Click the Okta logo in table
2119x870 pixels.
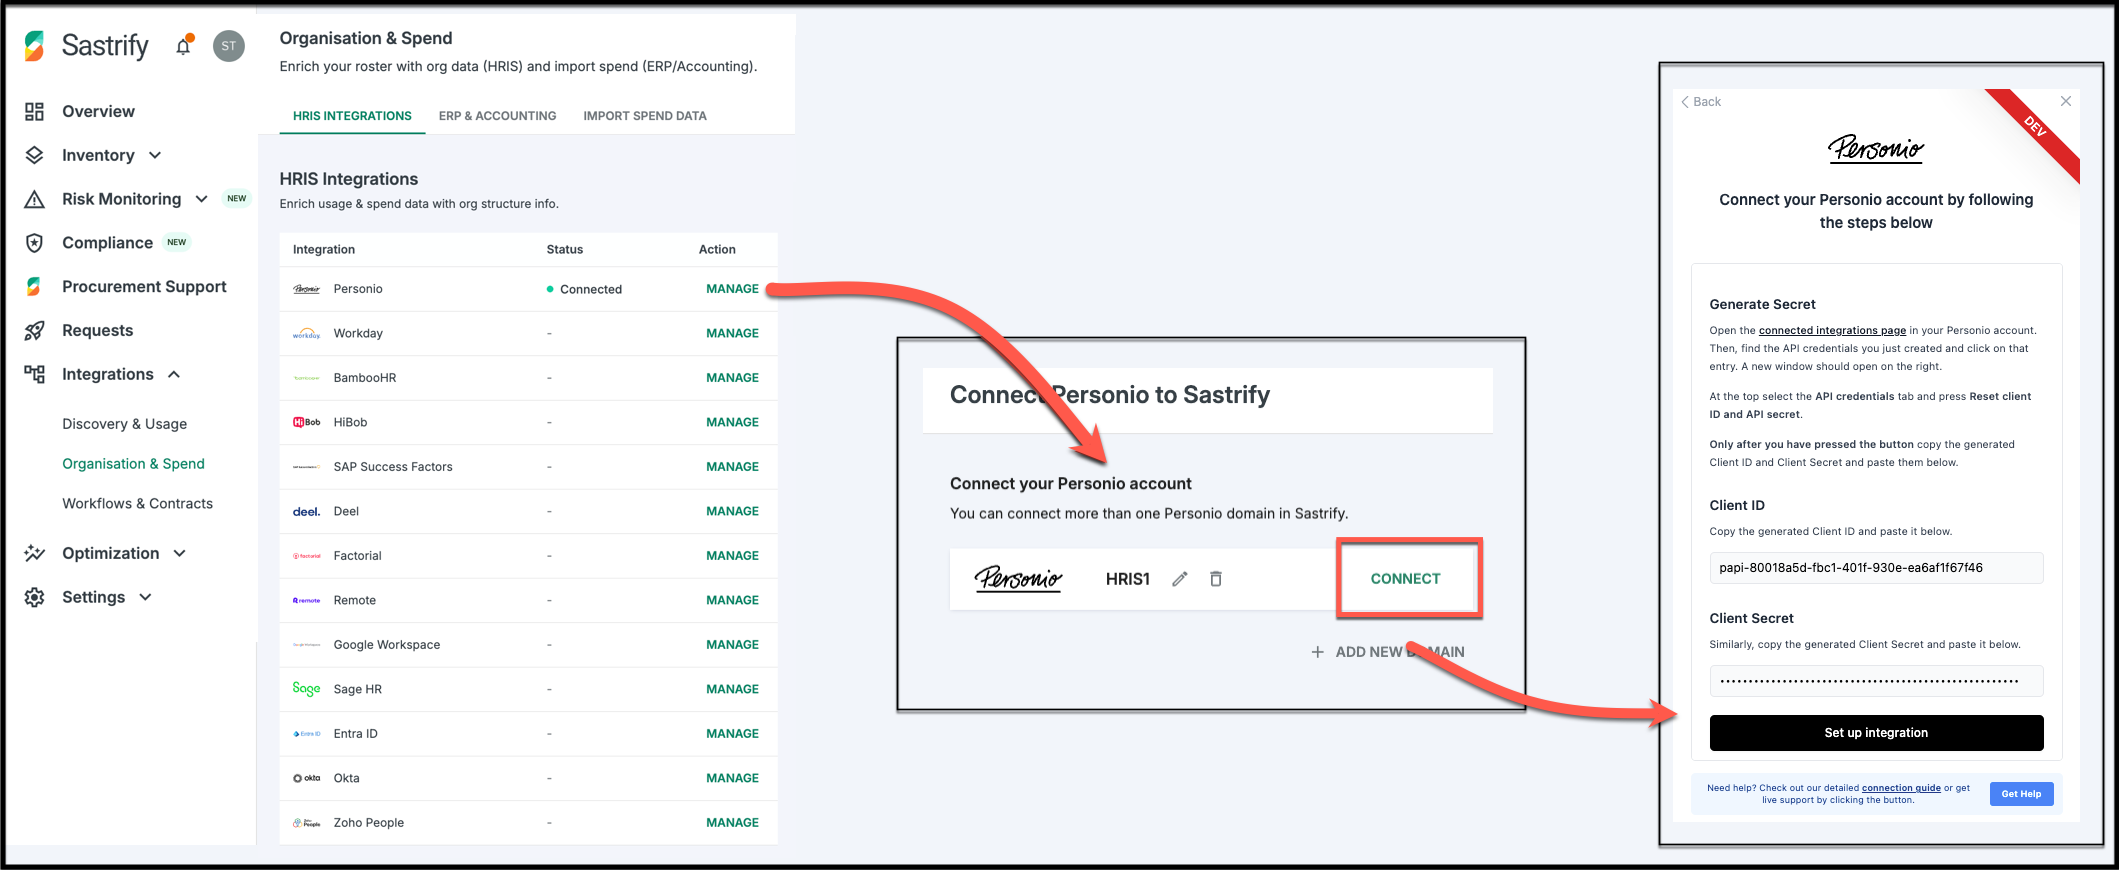(306, 778)
